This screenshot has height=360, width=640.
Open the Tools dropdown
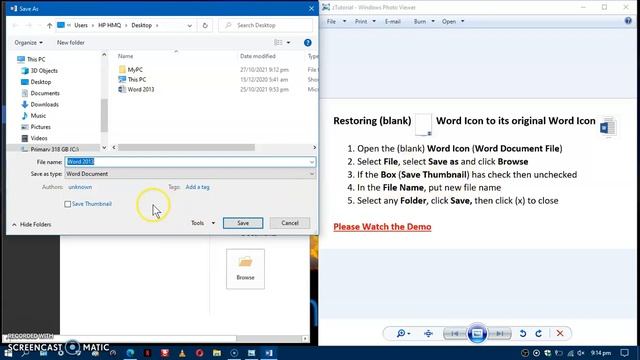pyautogui.click(x=203, y=223)
